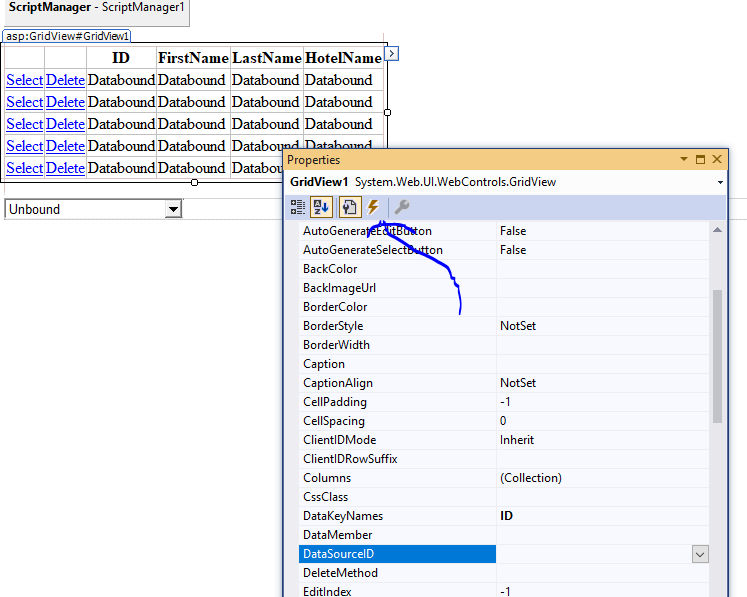Click Delete link in third grid row
747x597 pixels.
tap(65, 124)
